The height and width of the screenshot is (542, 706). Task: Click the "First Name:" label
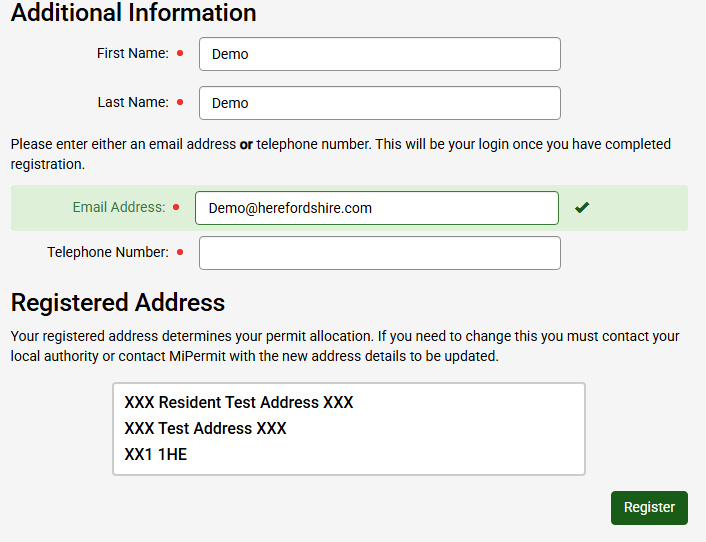point(133,54)
